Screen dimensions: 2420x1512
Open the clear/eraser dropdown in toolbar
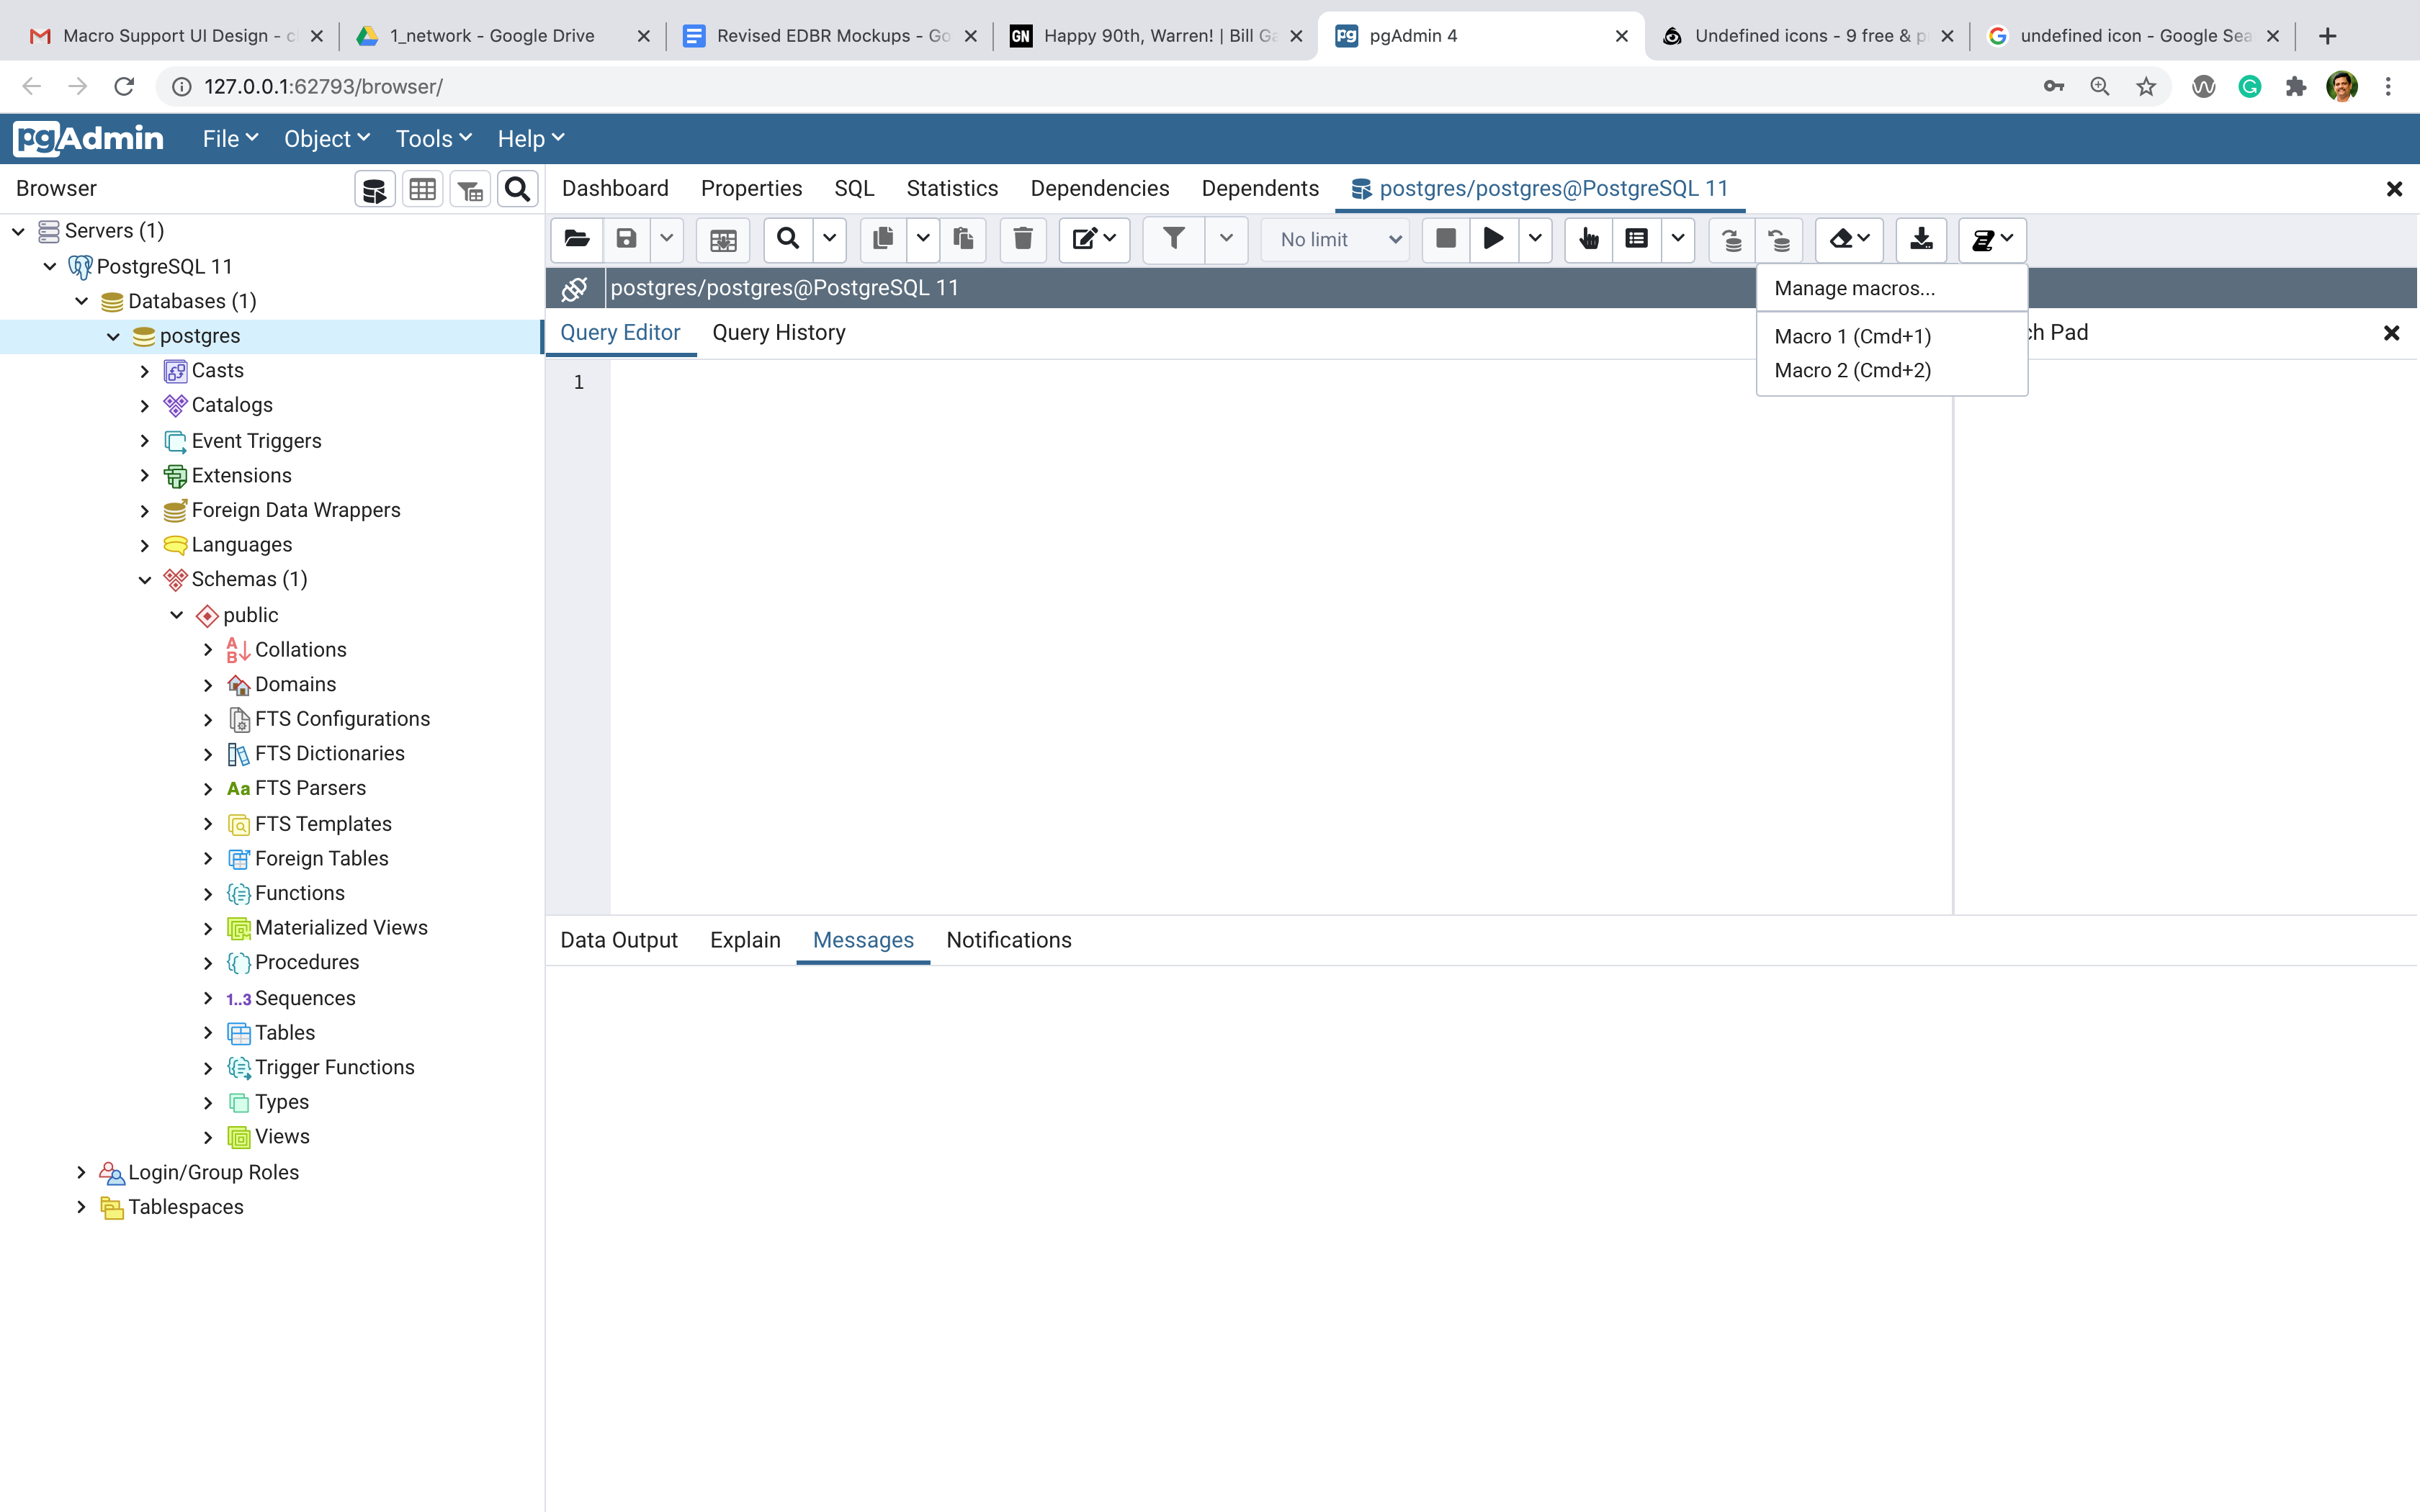(x=1849, y=239)
